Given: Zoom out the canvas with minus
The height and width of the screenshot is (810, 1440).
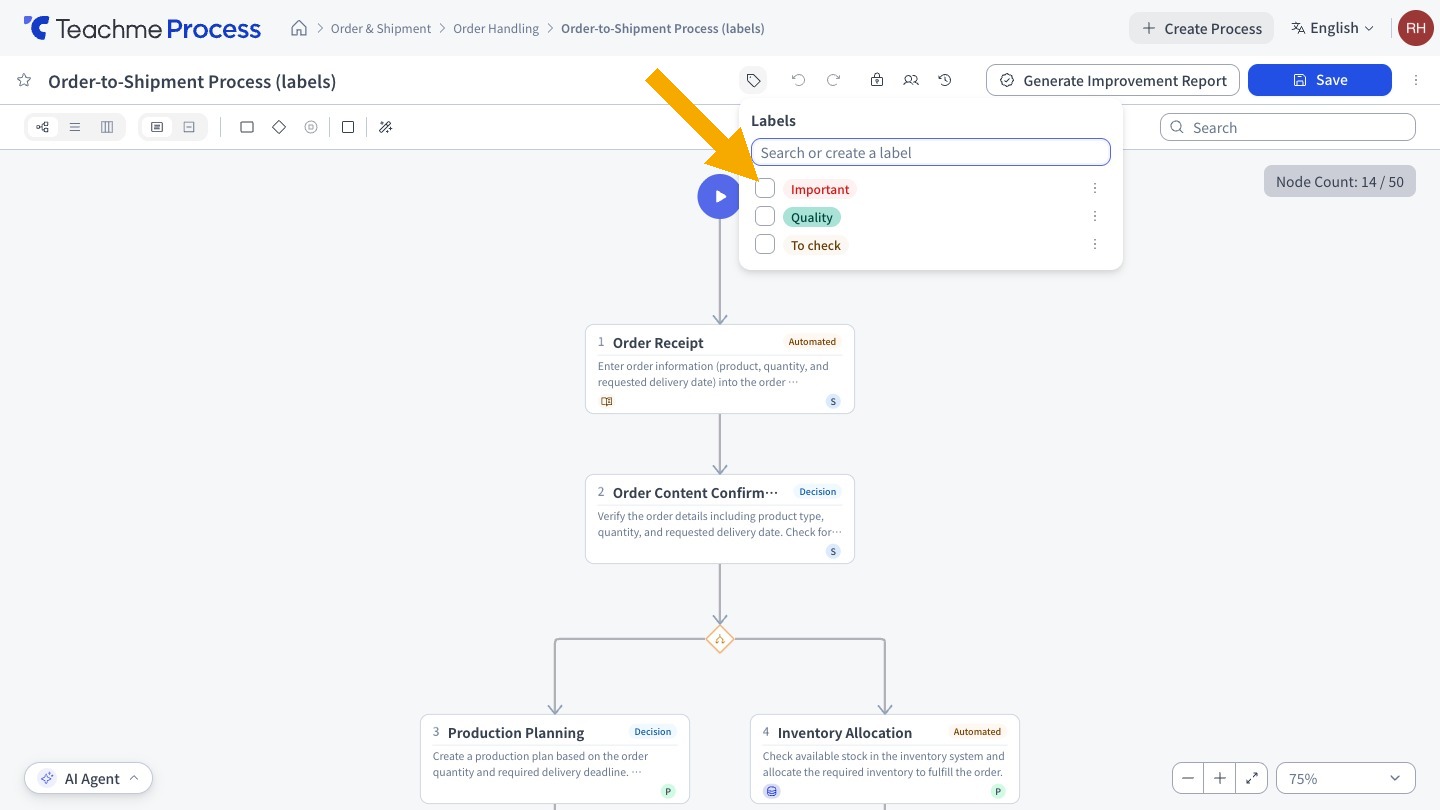Looking at the screenshot, I should 1188,778.
